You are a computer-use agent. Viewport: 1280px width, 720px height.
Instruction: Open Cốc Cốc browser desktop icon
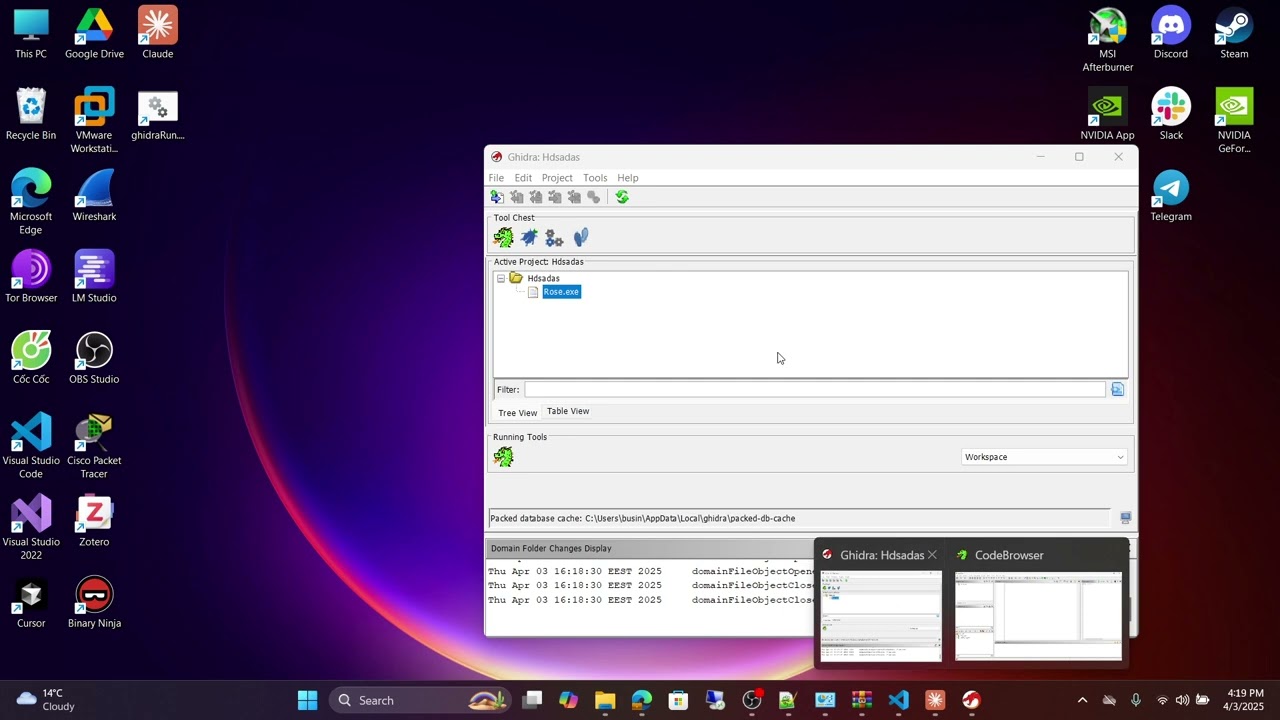(31, 359)
